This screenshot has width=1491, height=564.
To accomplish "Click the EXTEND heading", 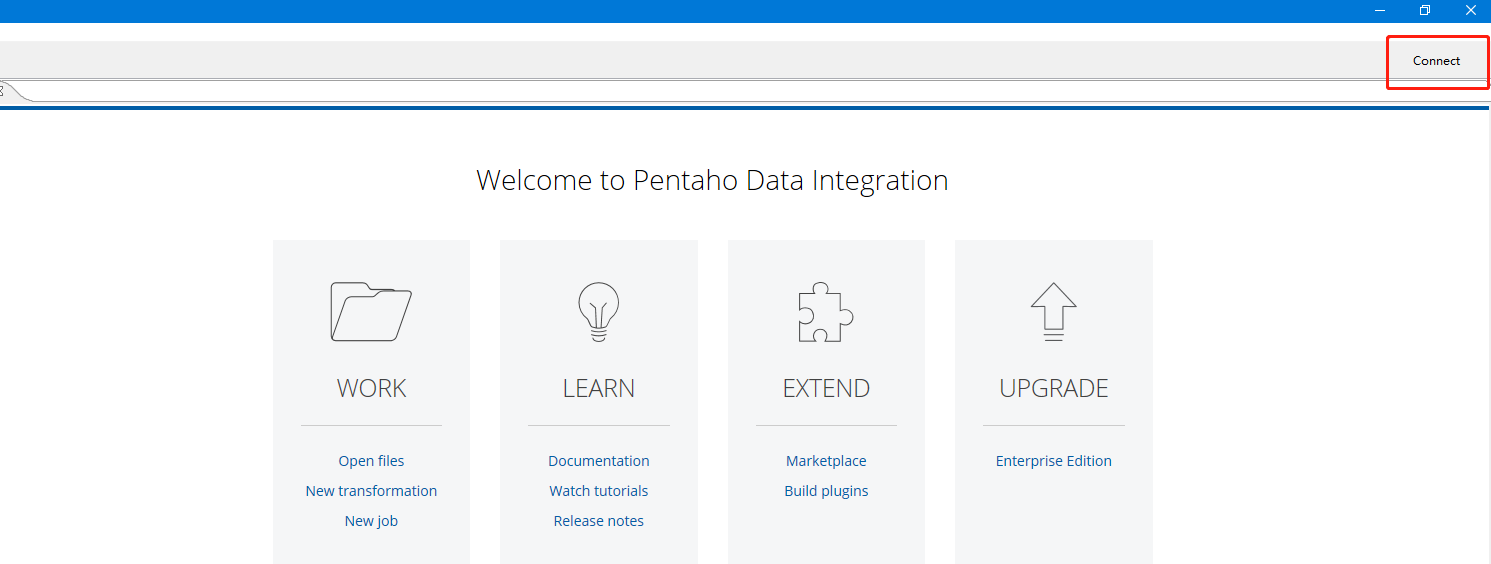I will click(x=826, y=388).
